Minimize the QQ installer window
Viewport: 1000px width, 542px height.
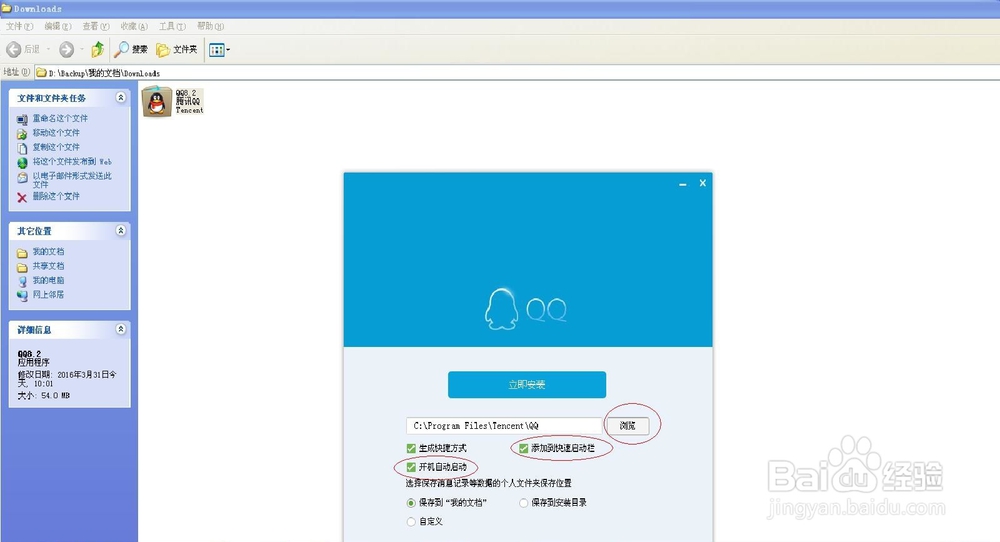pos(682,184)
